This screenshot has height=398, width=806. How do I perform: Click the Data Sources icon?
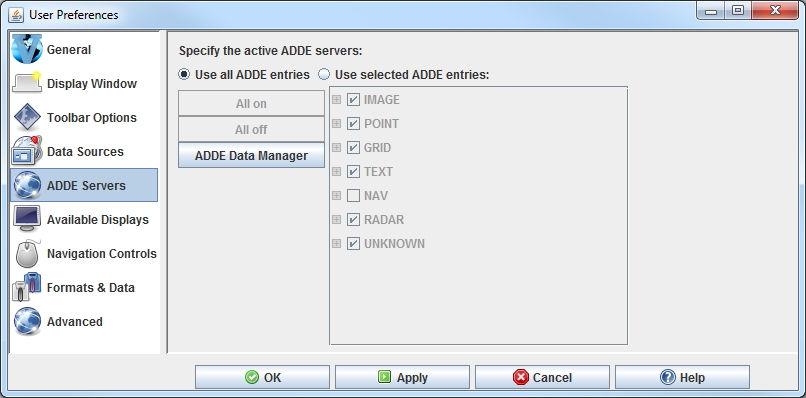pyautogui.click(x=27, y=151)
